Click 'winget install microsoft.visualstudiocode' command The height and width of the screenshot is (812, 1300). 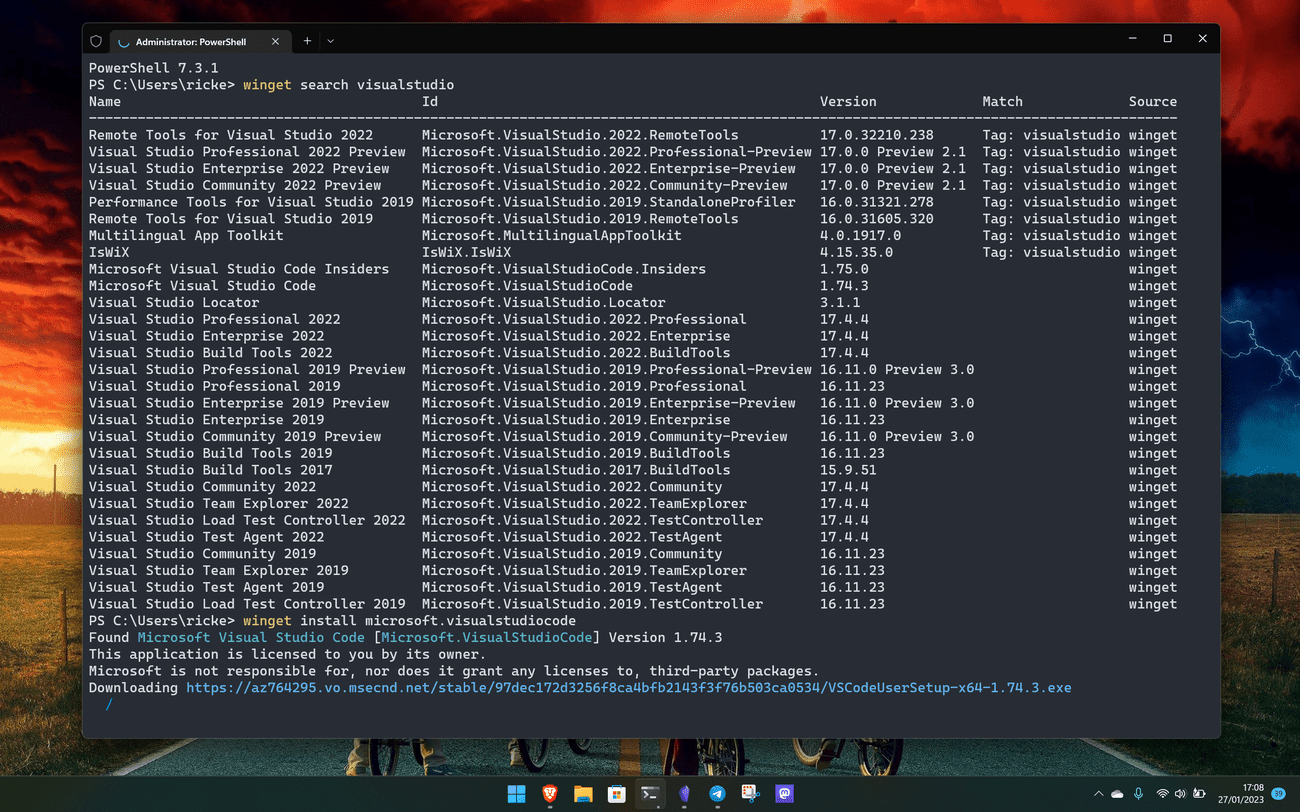click(x=409, y=621)
